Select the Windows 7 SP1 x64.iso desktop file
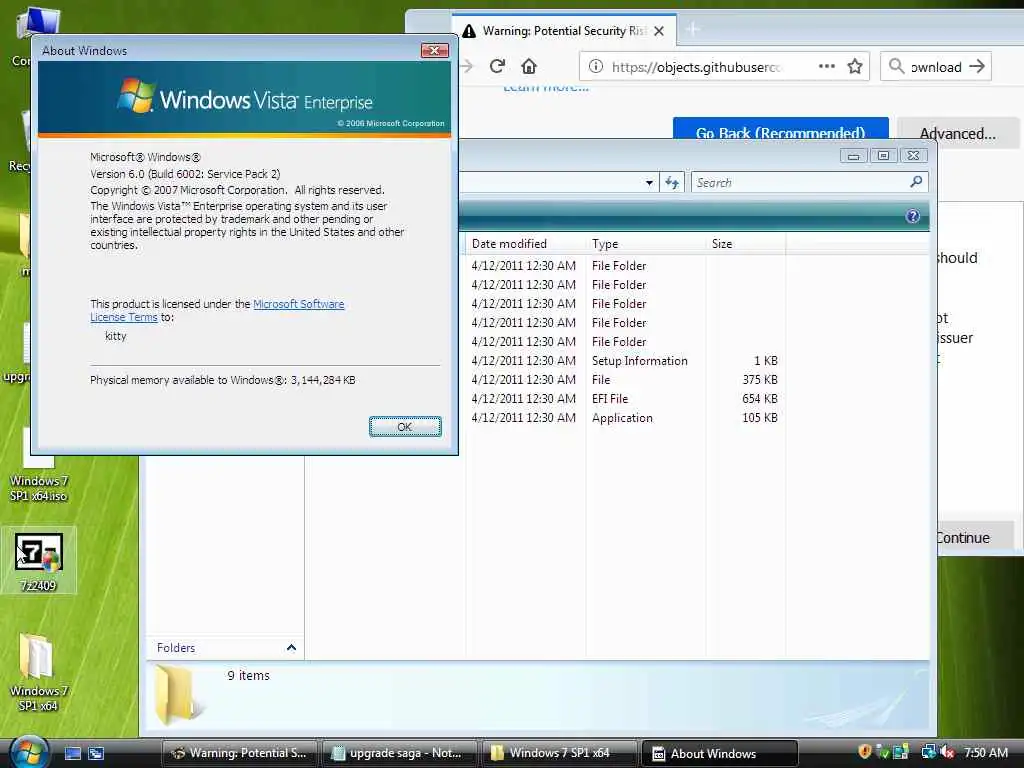 (39, 465)
